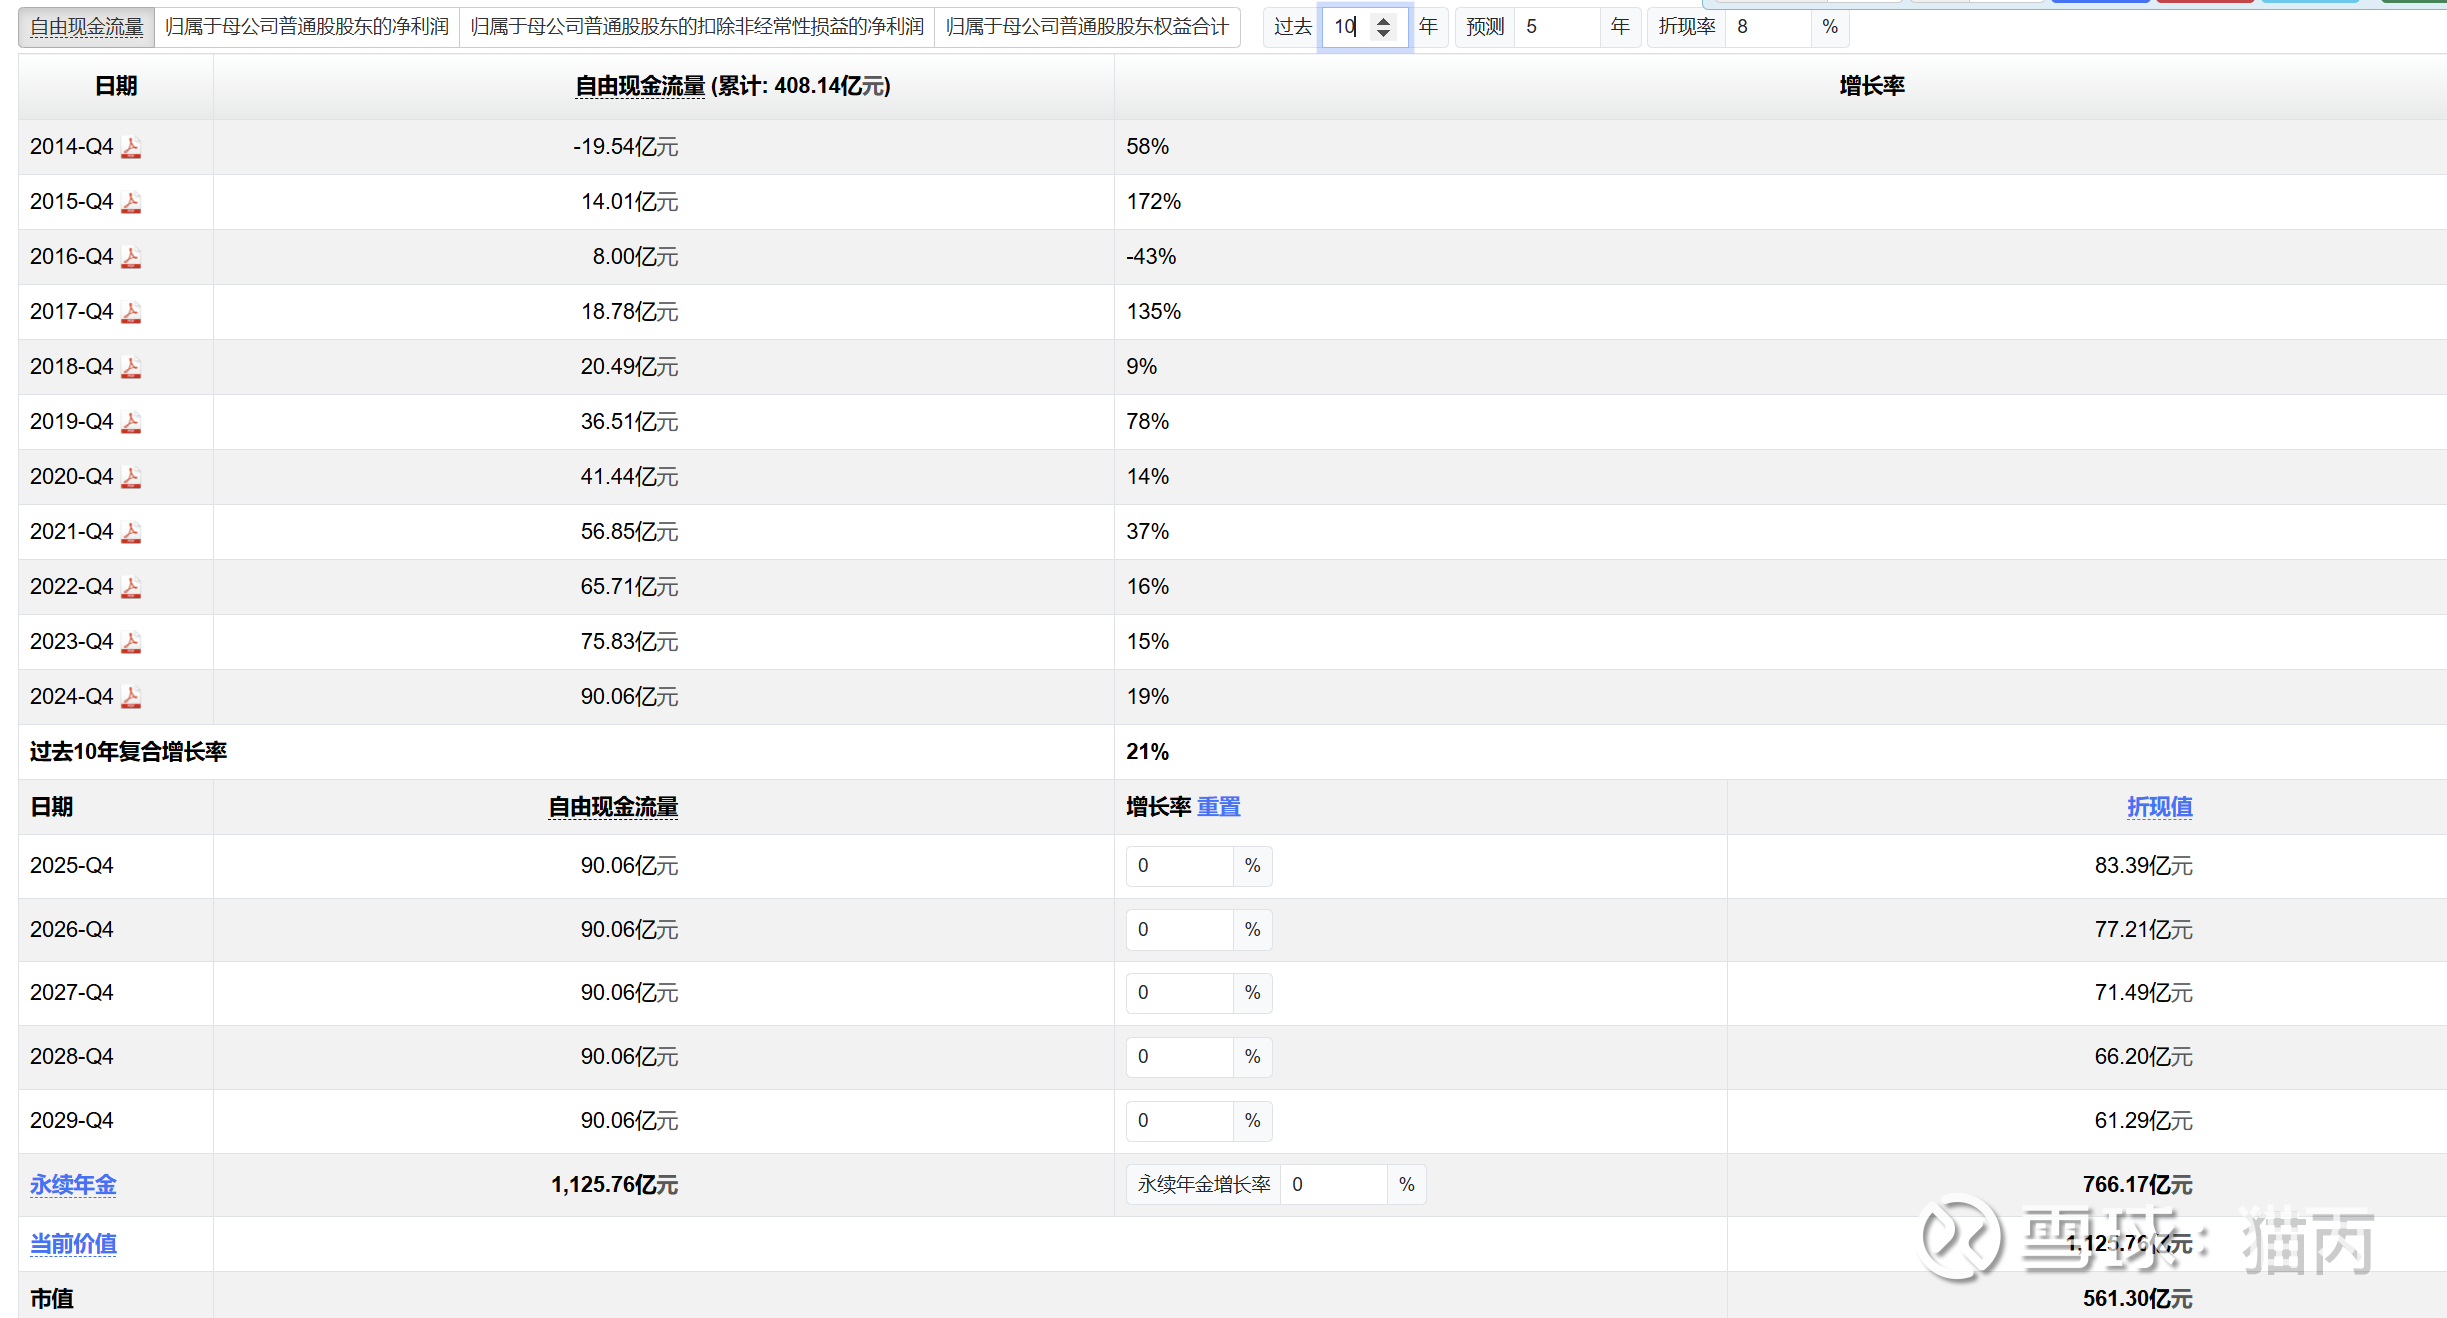Open the 永续年金 link
The height and width of the screenshot is (1318, 2447).
click(73, 1185)
